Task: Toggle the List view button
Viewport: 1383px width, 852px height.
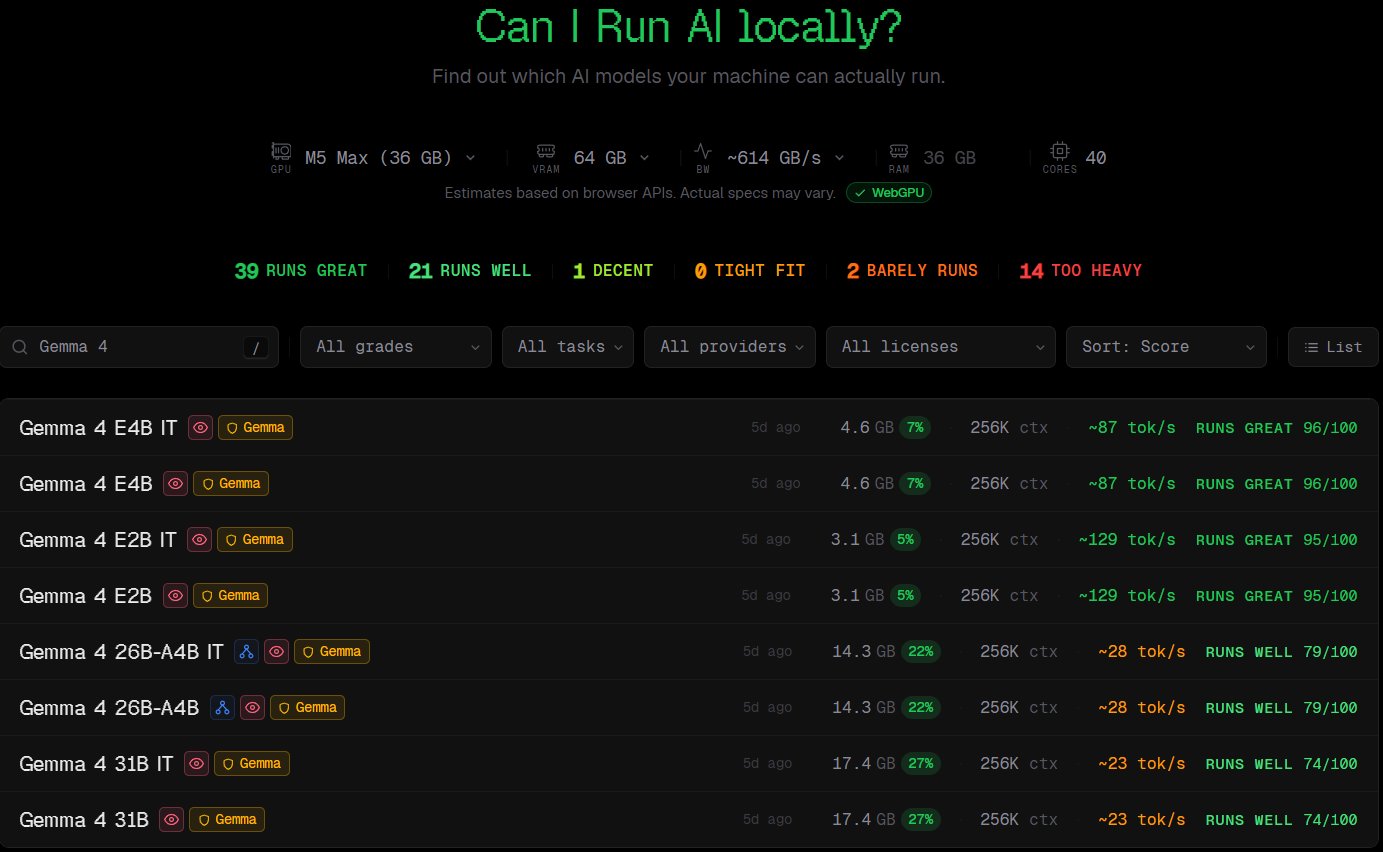Action: click(x=1332, y=347)
